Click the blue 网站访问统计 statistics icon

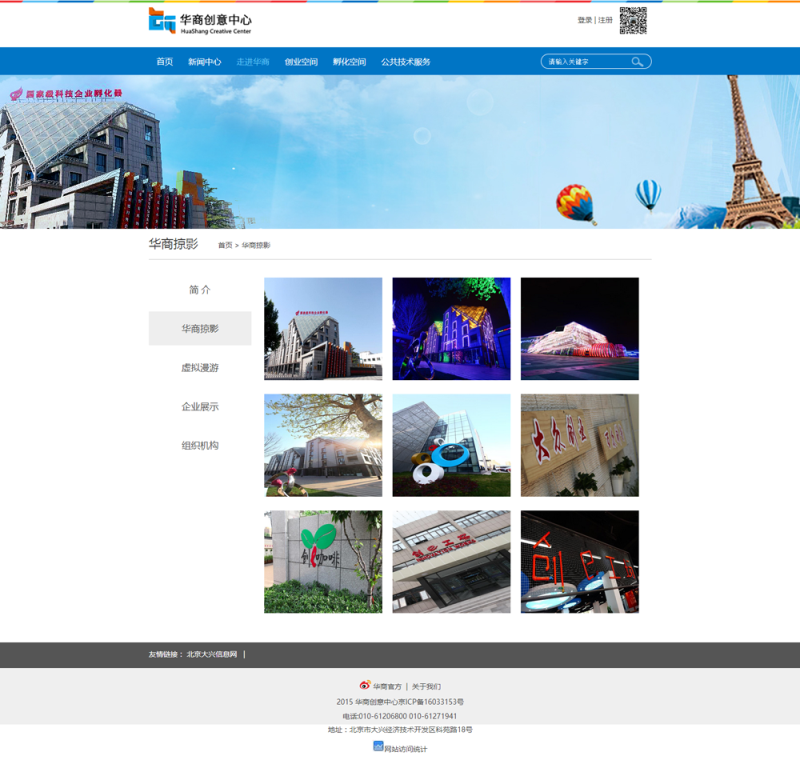tap(378, 746)
